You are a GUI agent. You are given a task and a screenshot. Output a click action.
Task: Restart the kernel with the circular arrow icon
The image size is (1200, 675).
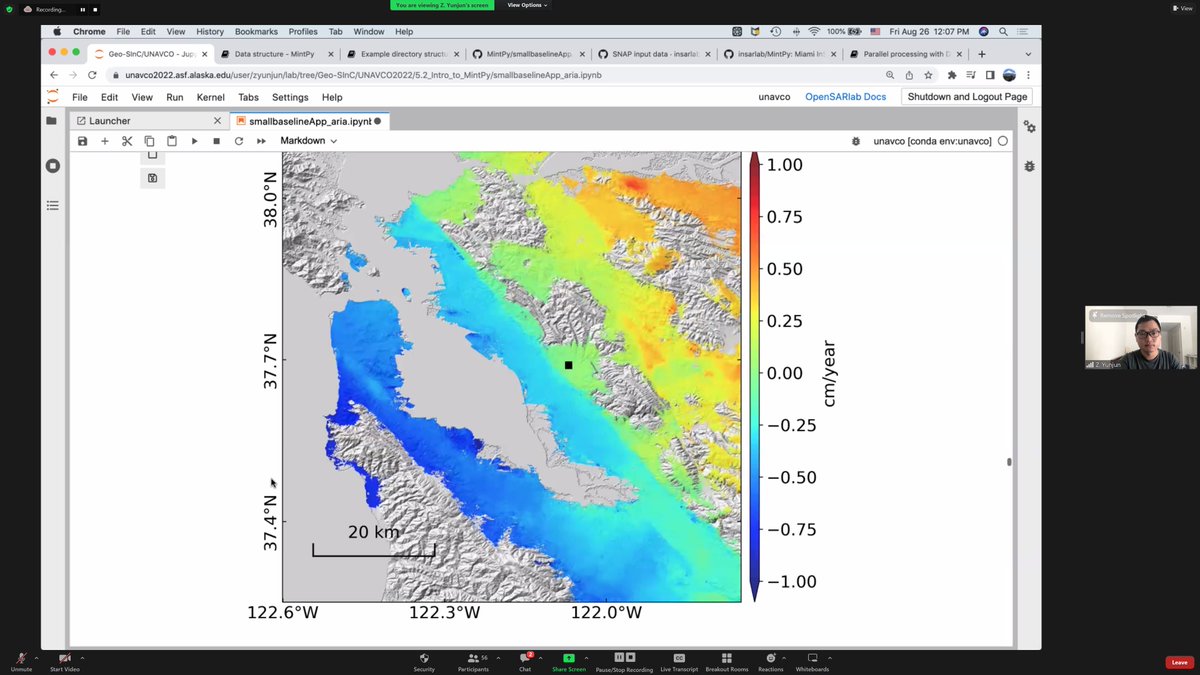coord(239,141)
